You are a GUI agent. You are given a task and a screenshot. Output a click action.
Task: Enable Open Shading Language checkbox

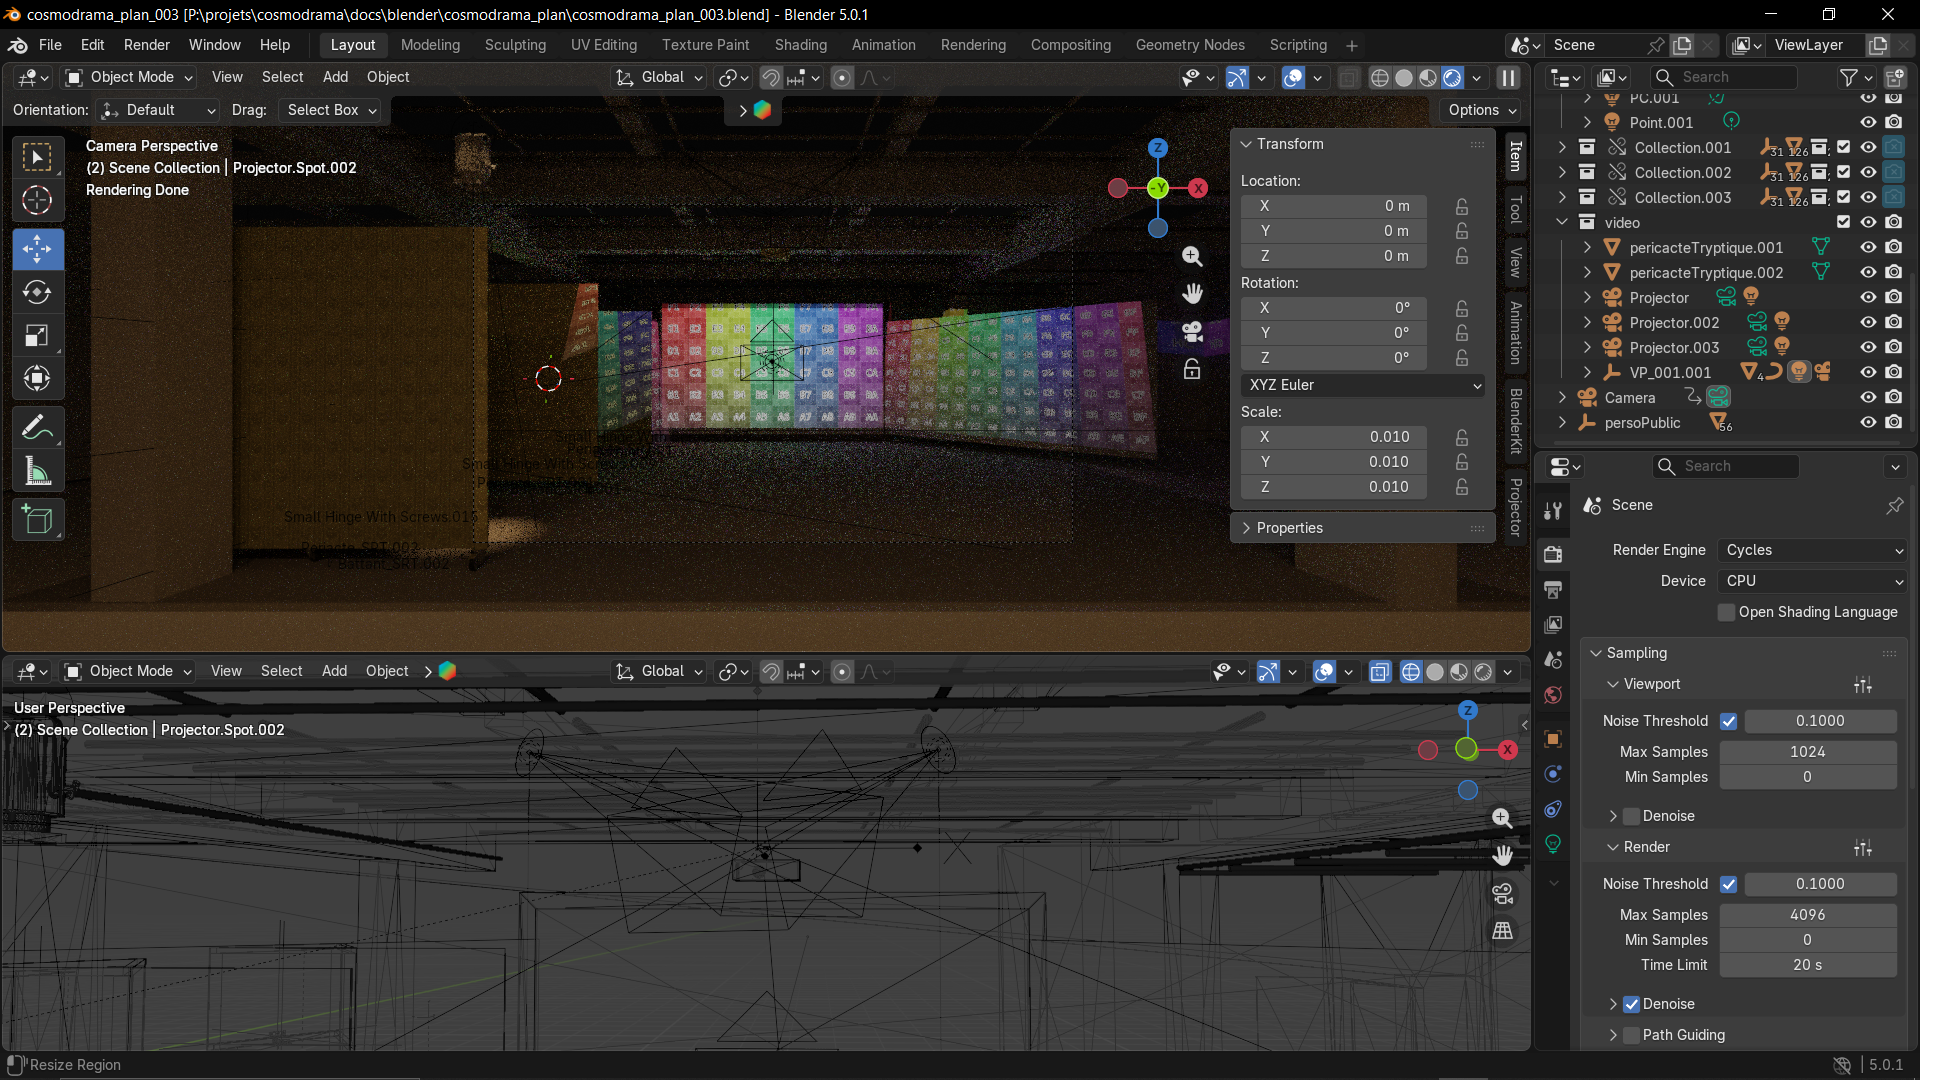coord(1726,613)
